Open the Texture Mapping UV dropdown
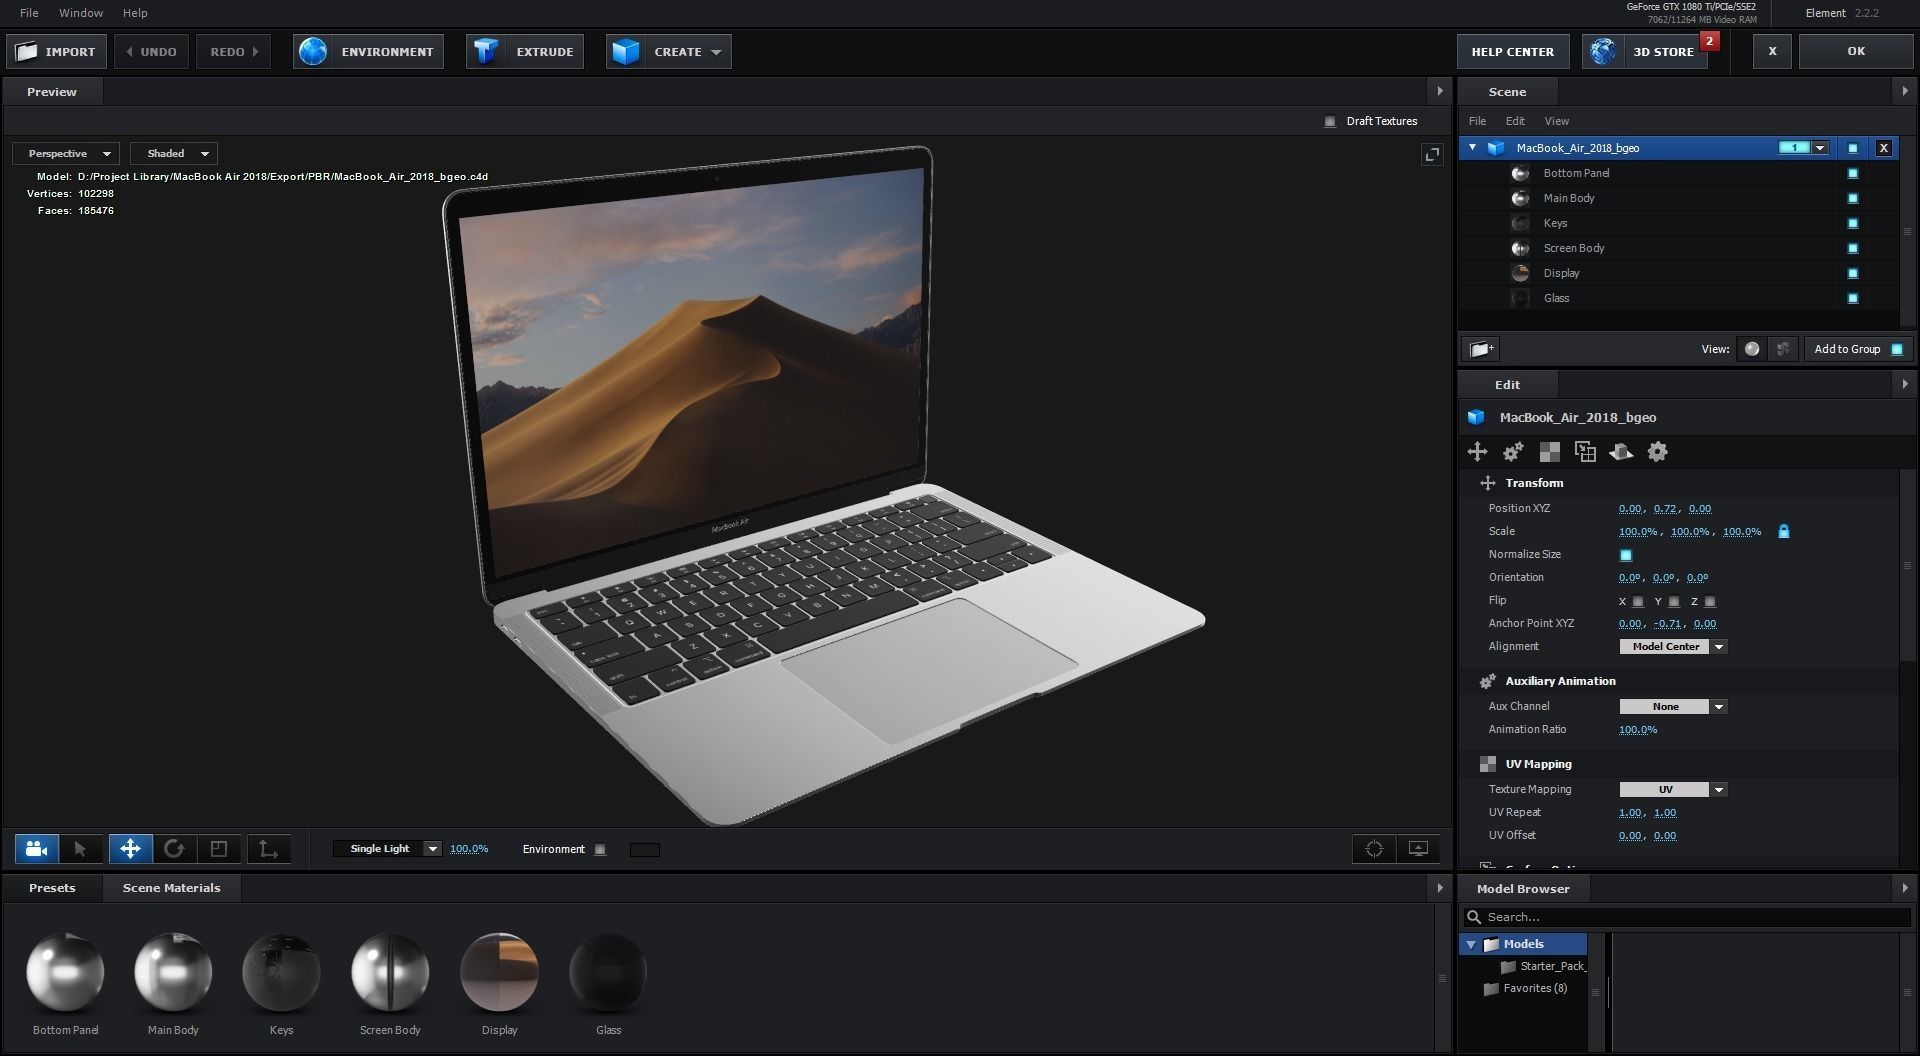 (x=1673, y=790)
